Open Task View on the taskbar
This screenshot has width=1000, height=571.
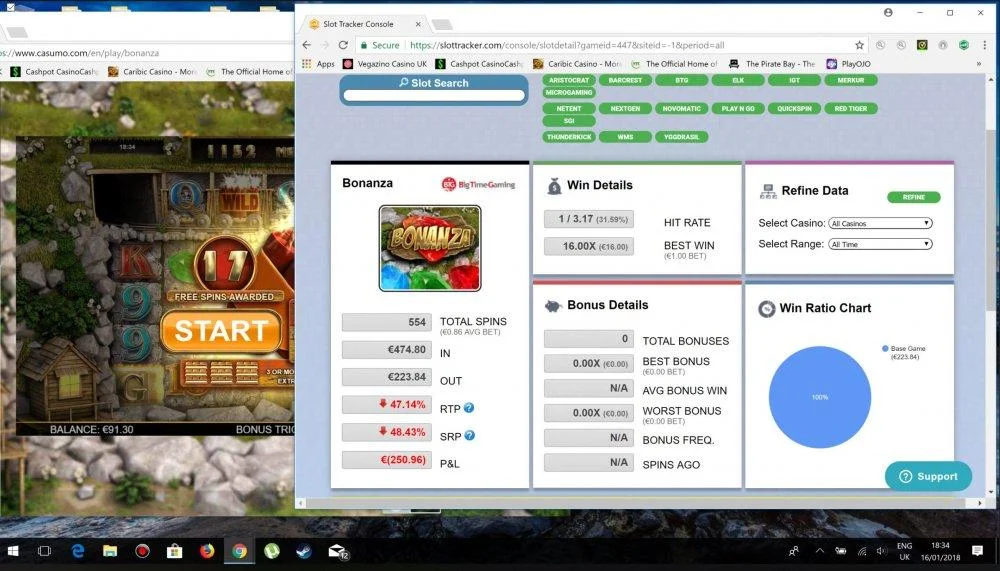pos(44,551)
